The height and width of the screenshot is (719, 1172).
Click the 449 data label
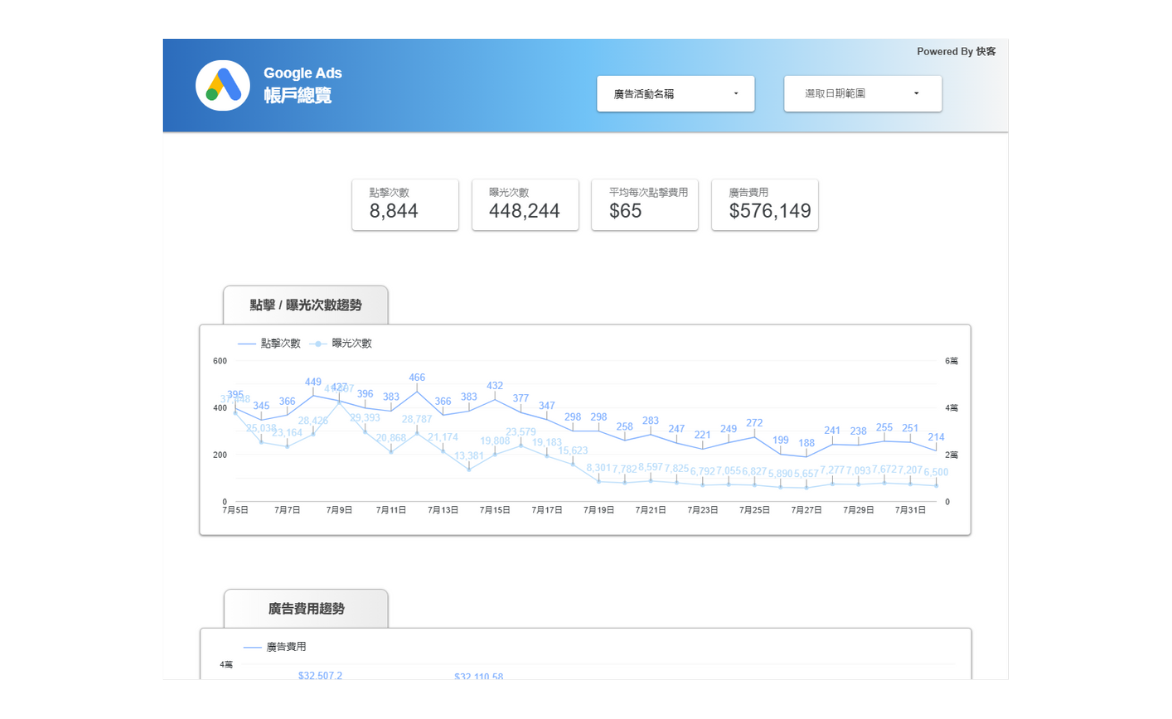tap(313, 382)
